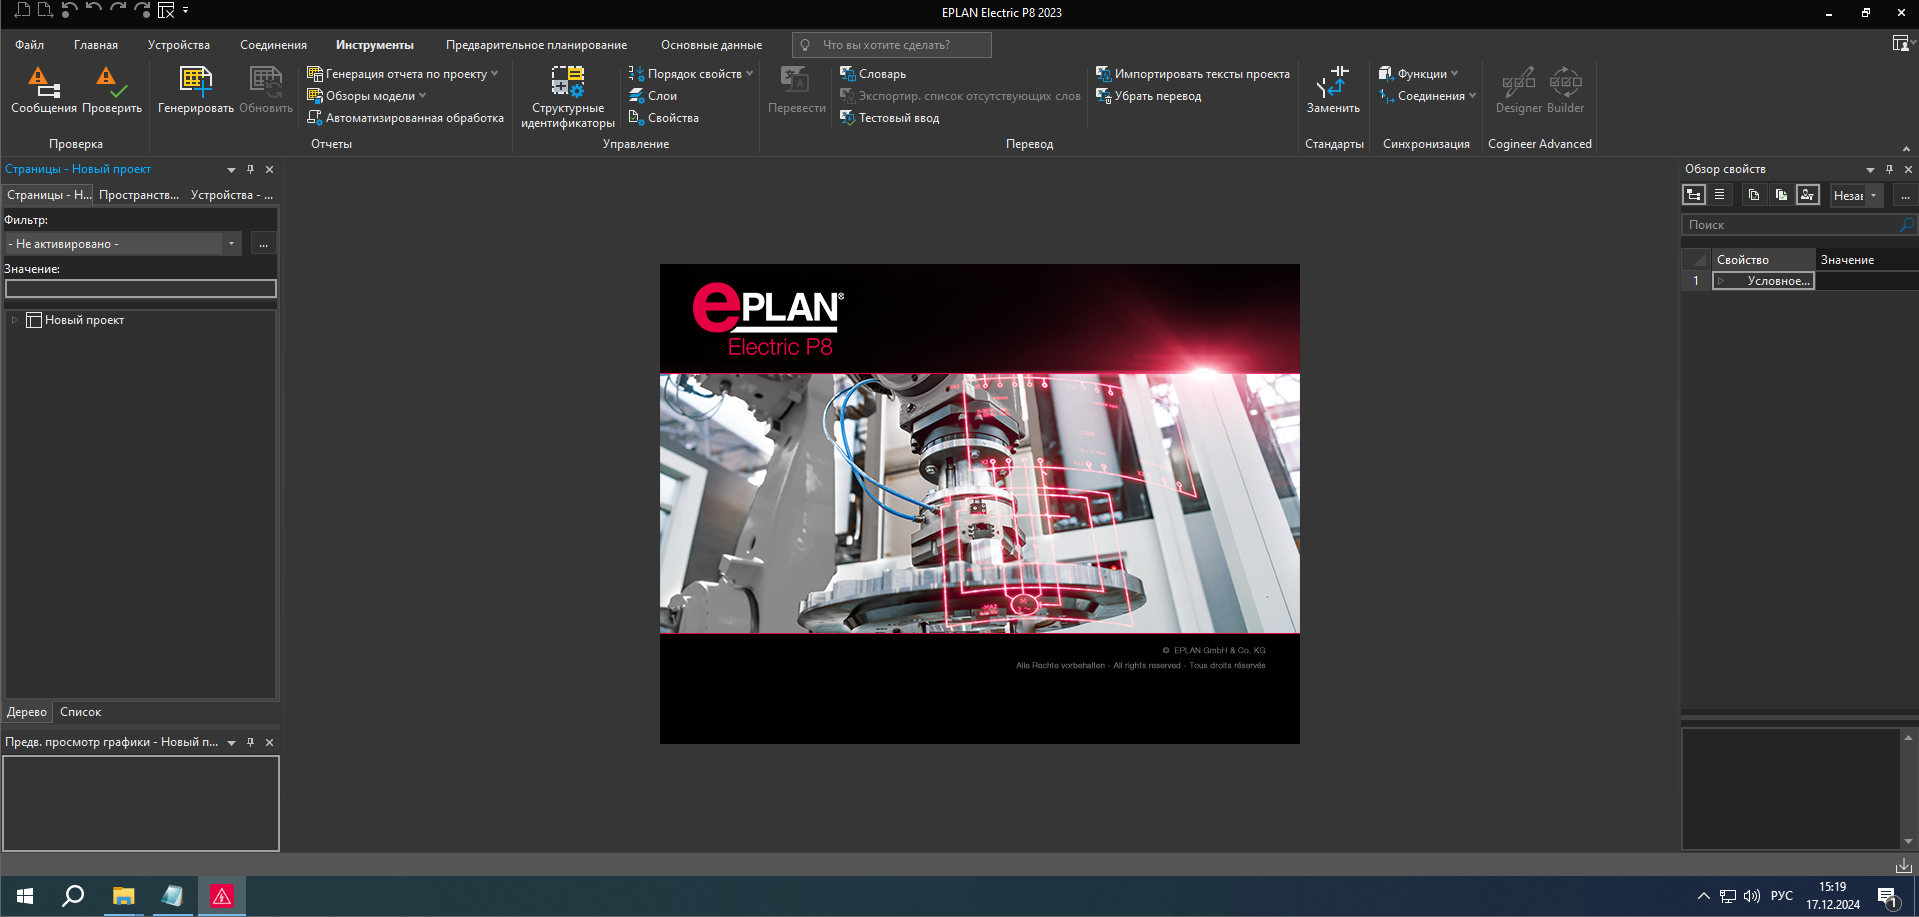Screen dimensions: 1919x917
Task: Включить «Тестовый ввод» в группе Перевод
Action: click(x=897, y=117)
